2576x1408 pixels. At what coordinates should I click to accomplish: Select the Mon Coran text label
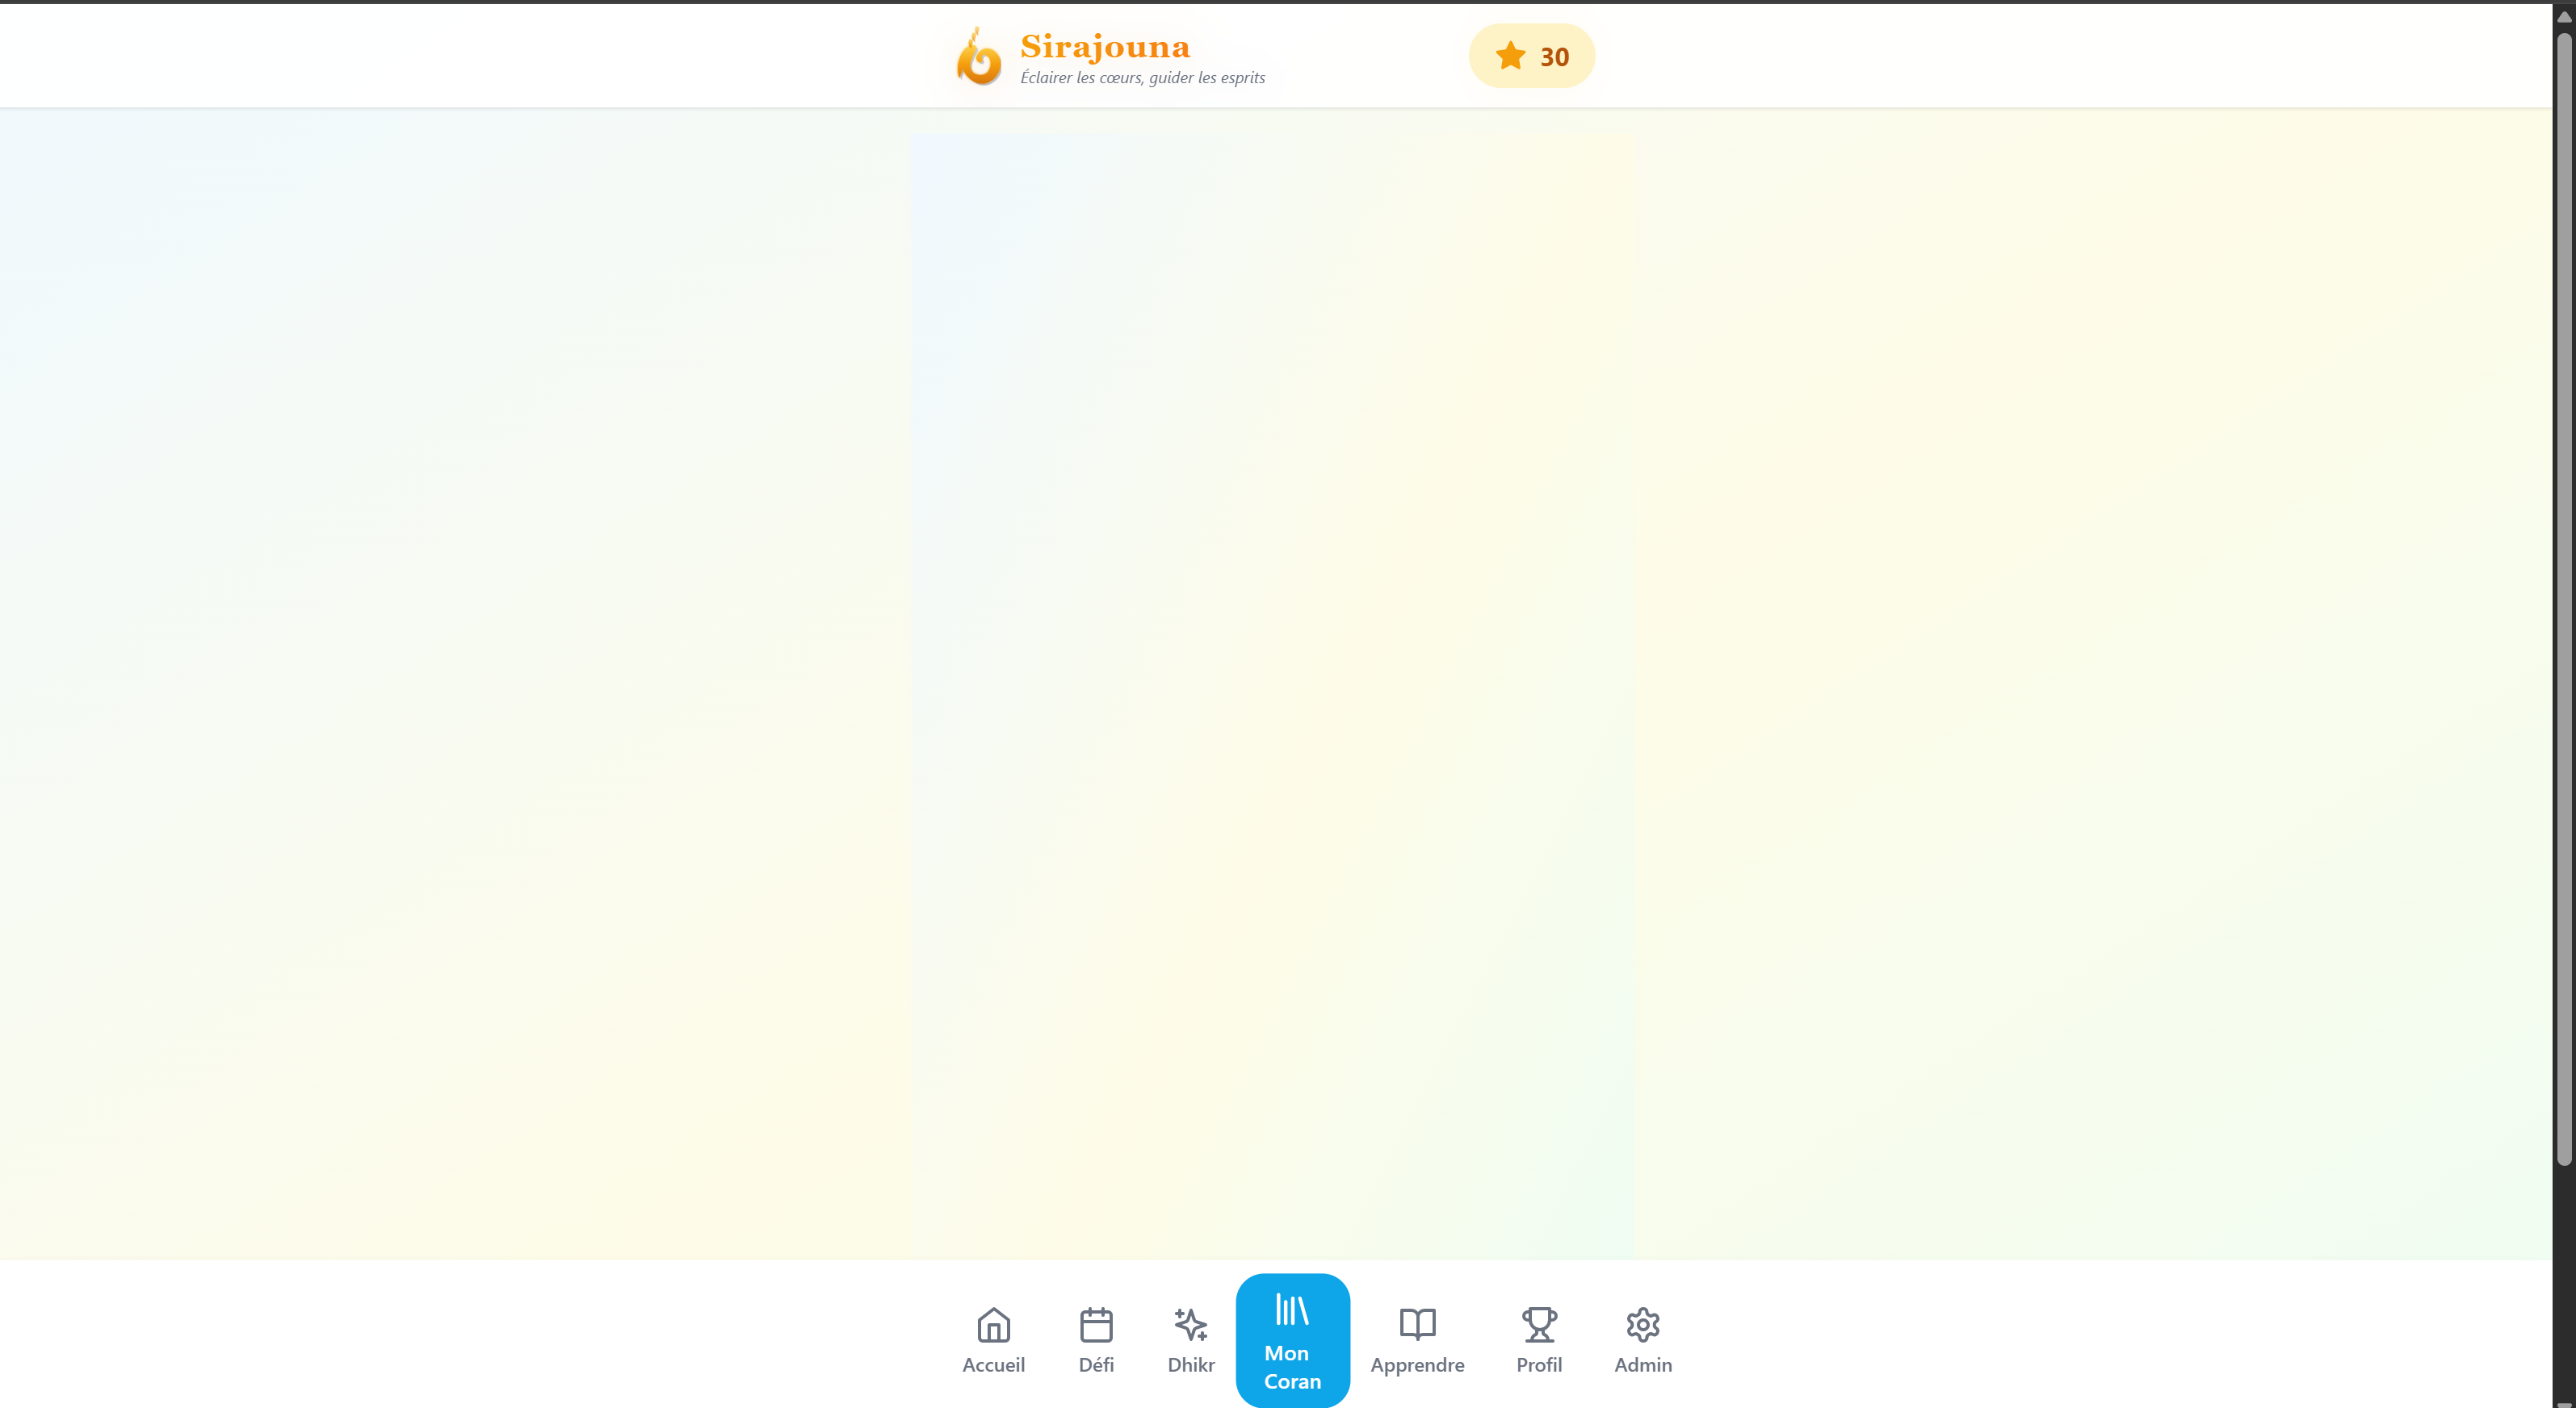[1291, 1367]
